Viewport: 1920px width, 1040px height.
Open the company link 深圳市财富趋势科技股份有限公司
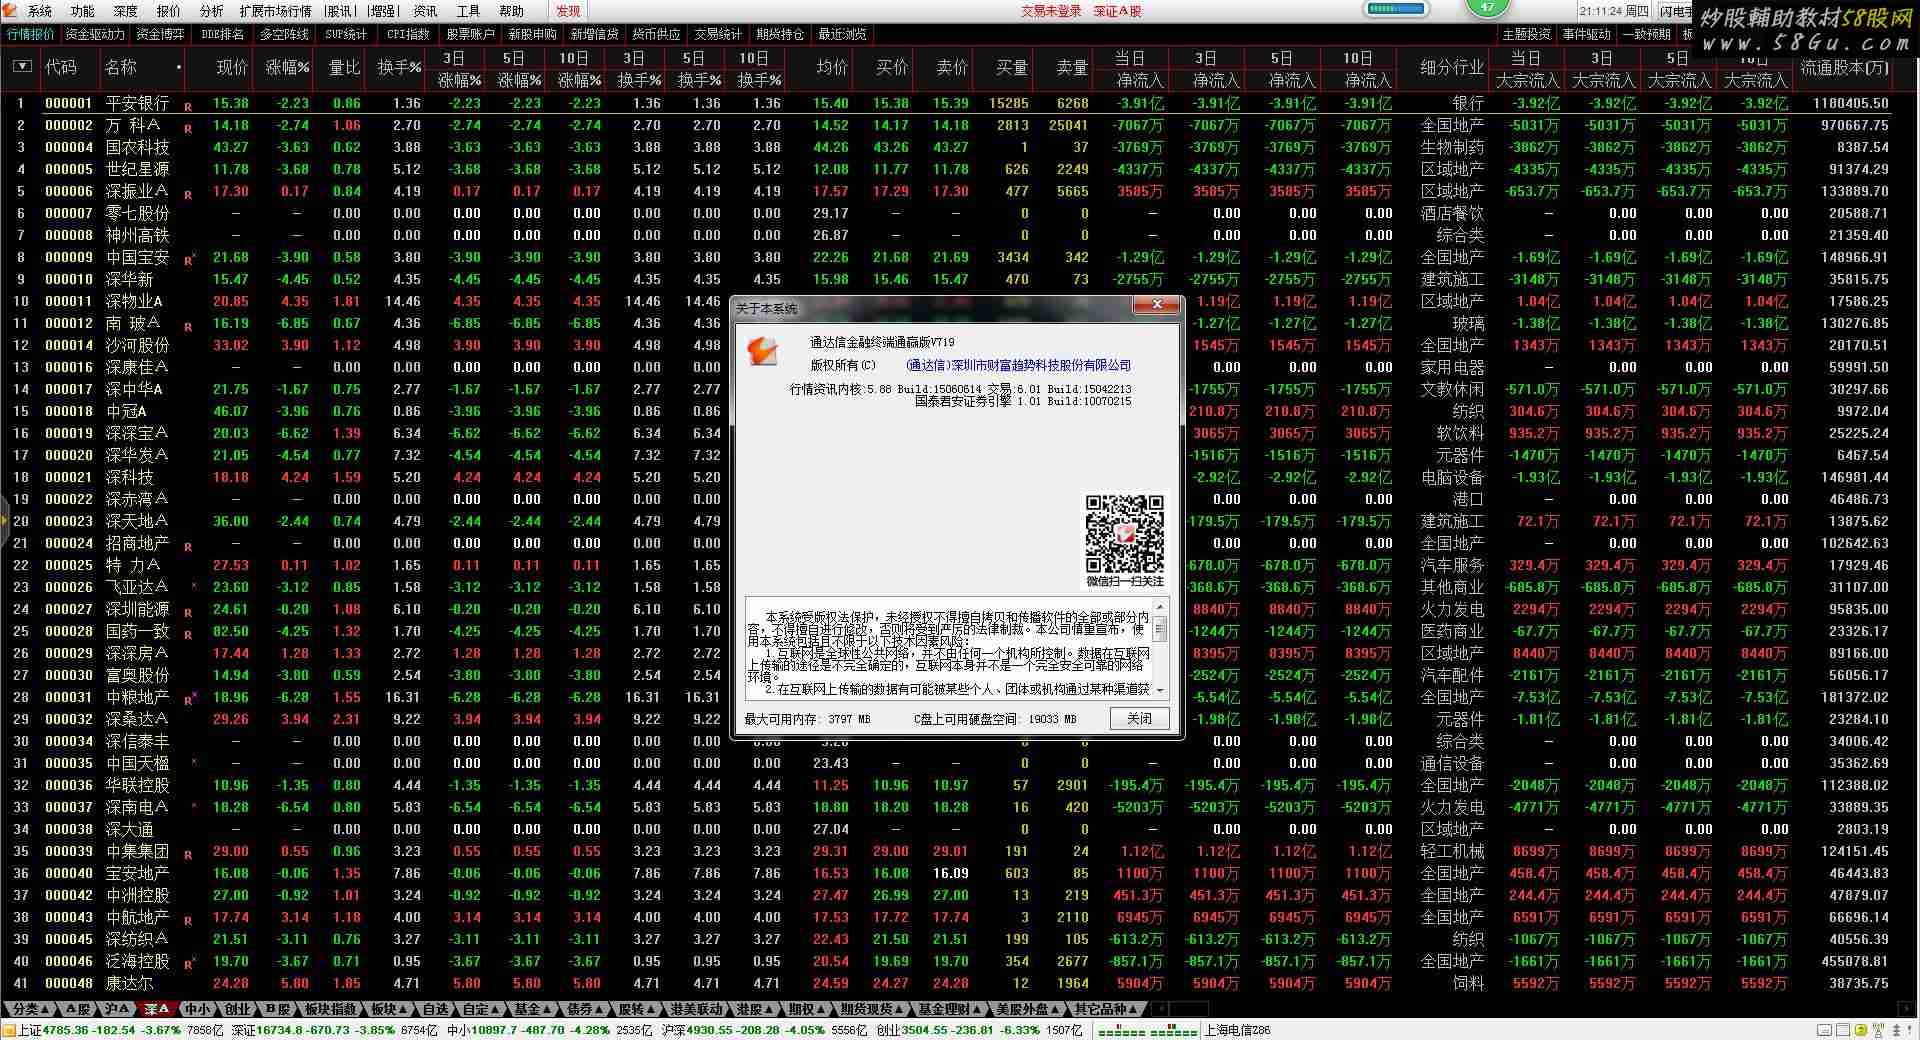[x=1018, y=365]
